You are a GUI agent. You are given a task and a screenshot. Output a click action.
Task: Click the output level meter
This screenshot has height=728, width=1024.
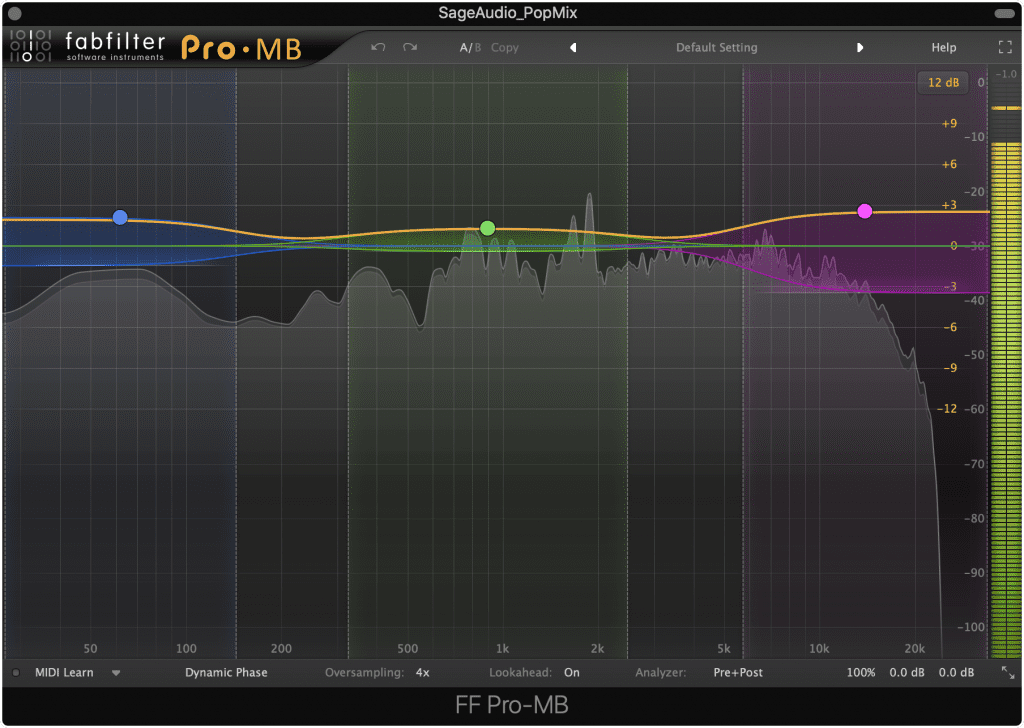[x=1006, y=379]
